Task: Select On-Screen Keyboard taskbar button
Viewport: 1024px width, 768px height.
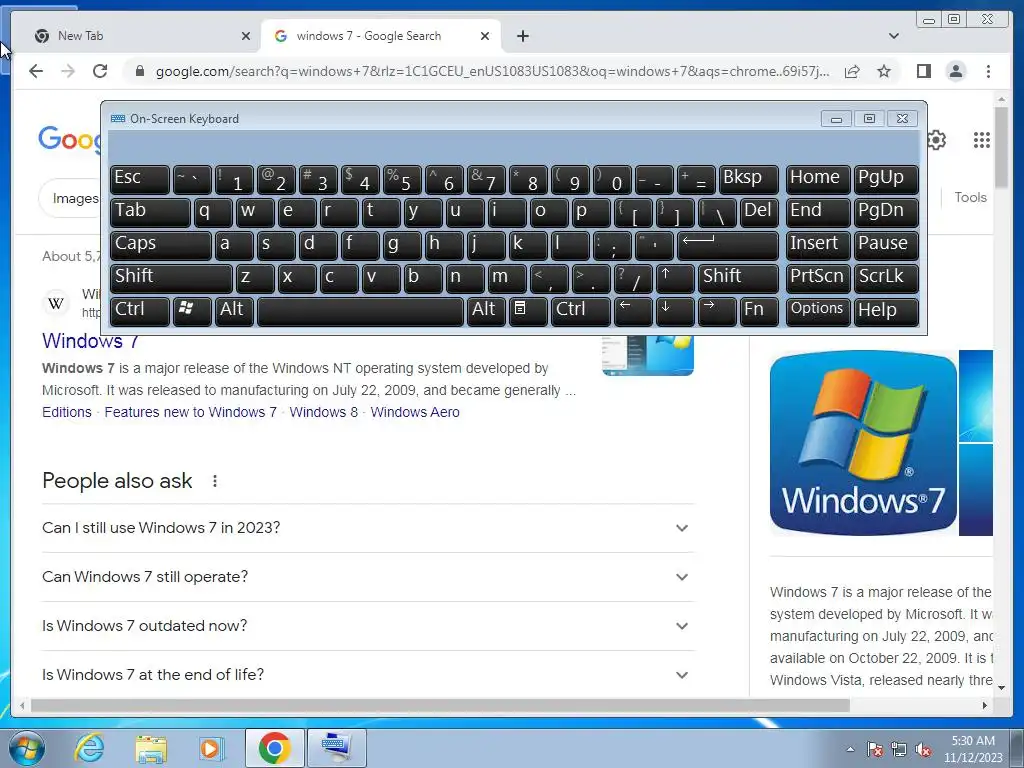Action: pos(336,748)
